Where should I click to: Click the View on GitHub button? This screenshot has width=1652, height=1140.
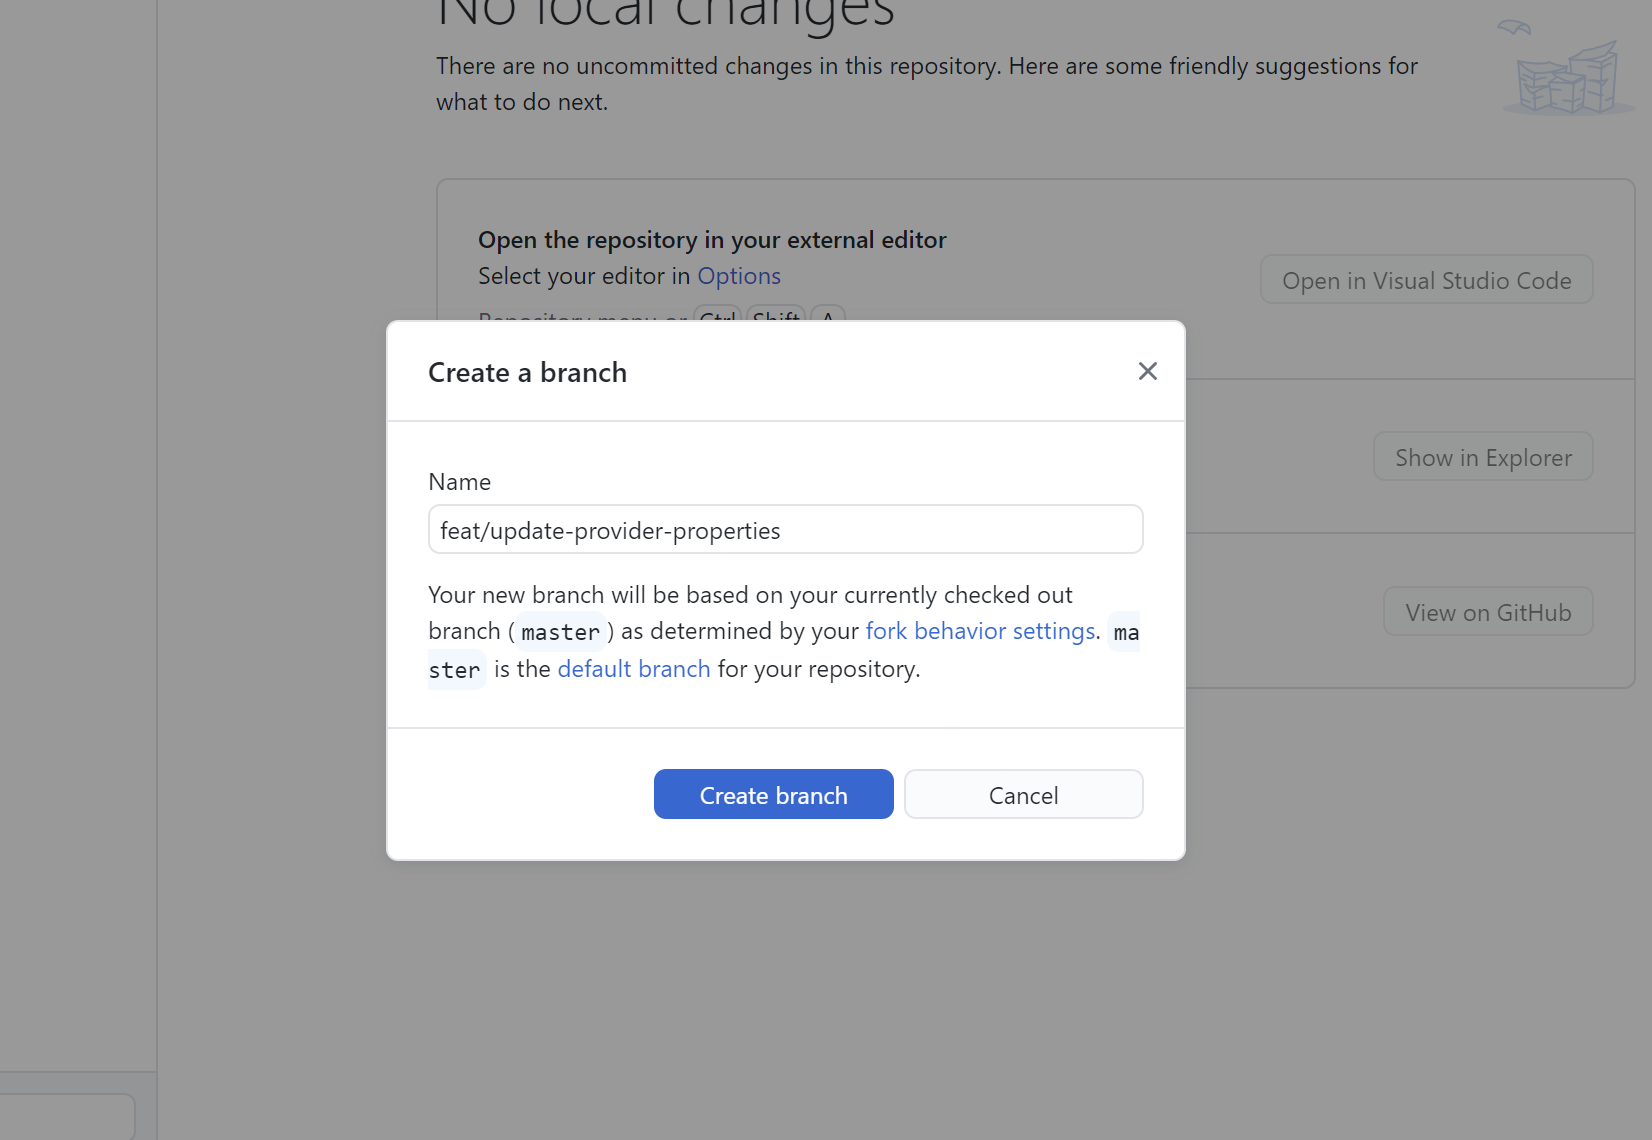pyautogui.click(x=1488, y=612)
